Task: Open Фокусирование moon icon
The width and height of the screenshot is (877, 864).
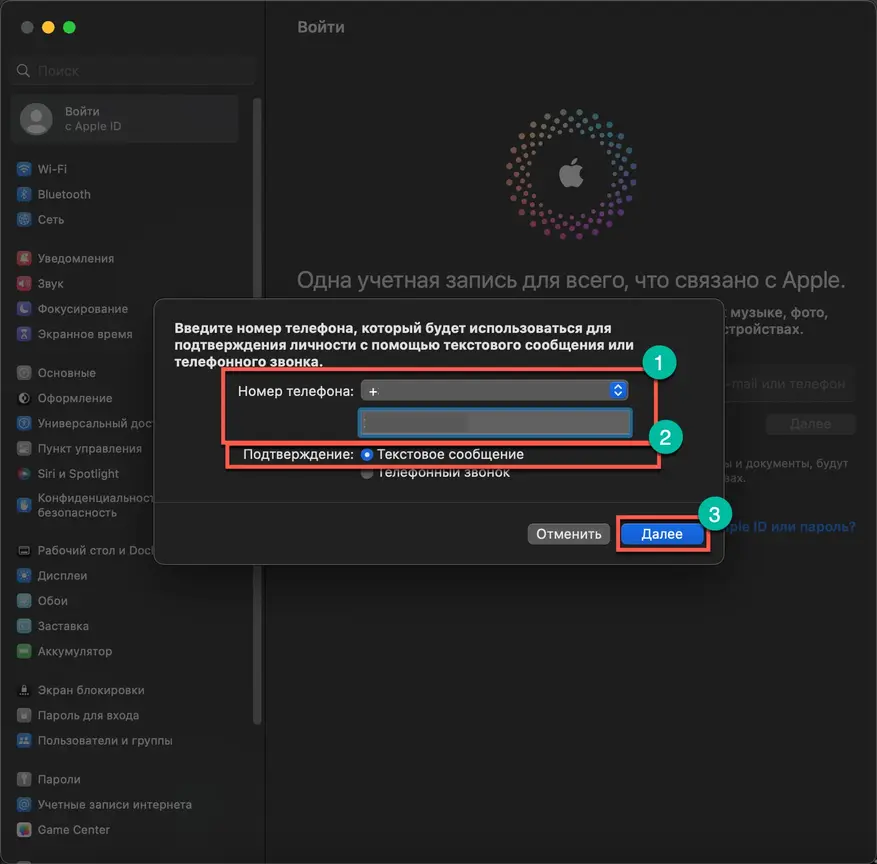Action: tap(24, 309)
